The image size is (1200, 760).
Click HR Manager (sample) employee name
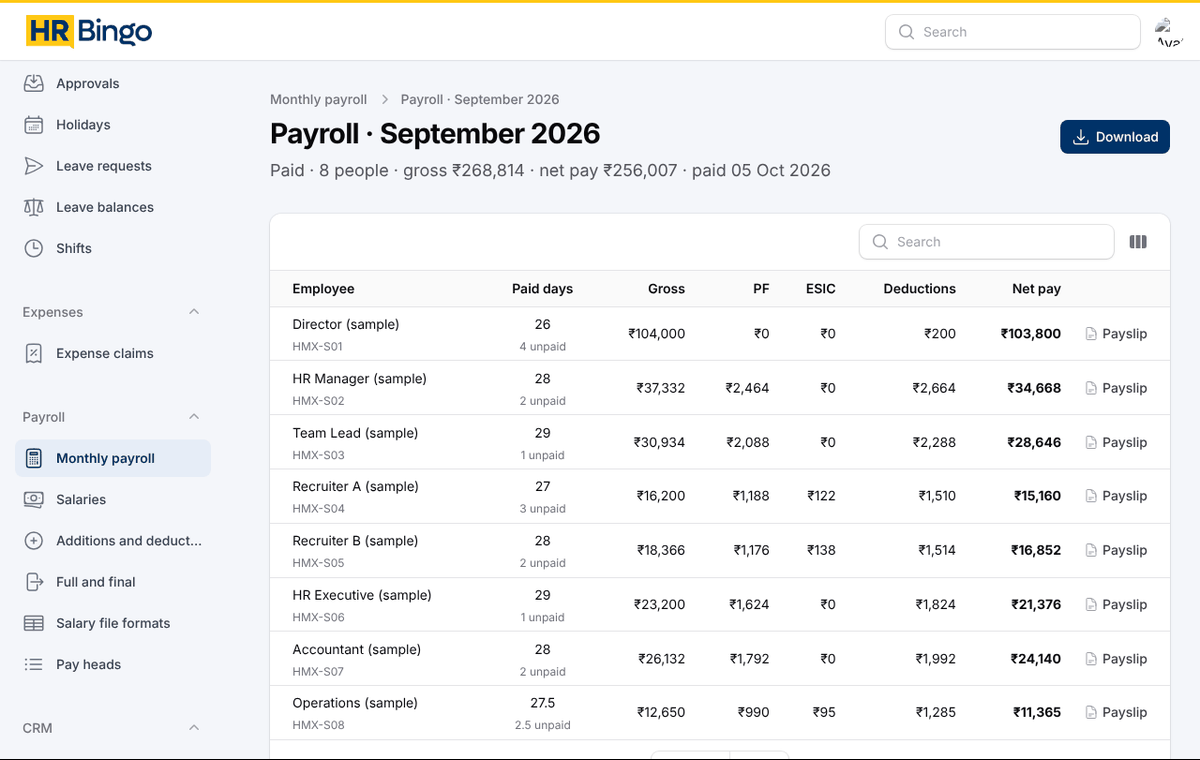click(359, 378)
